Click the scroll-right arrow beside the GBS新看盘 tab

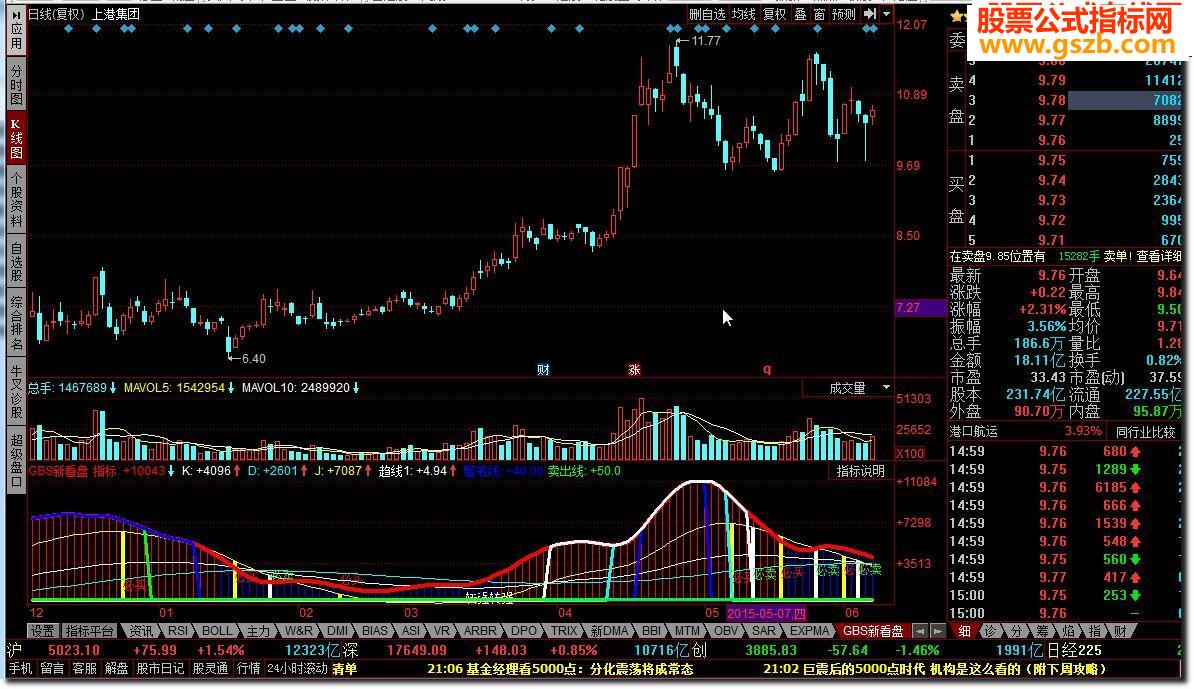(937, 631)
